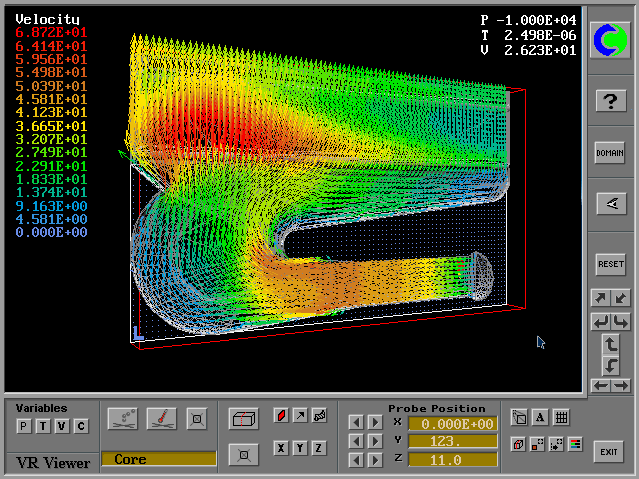Click the wireframe box outline icon
This screenshot has height=479, width=639.
pos(243,420)
